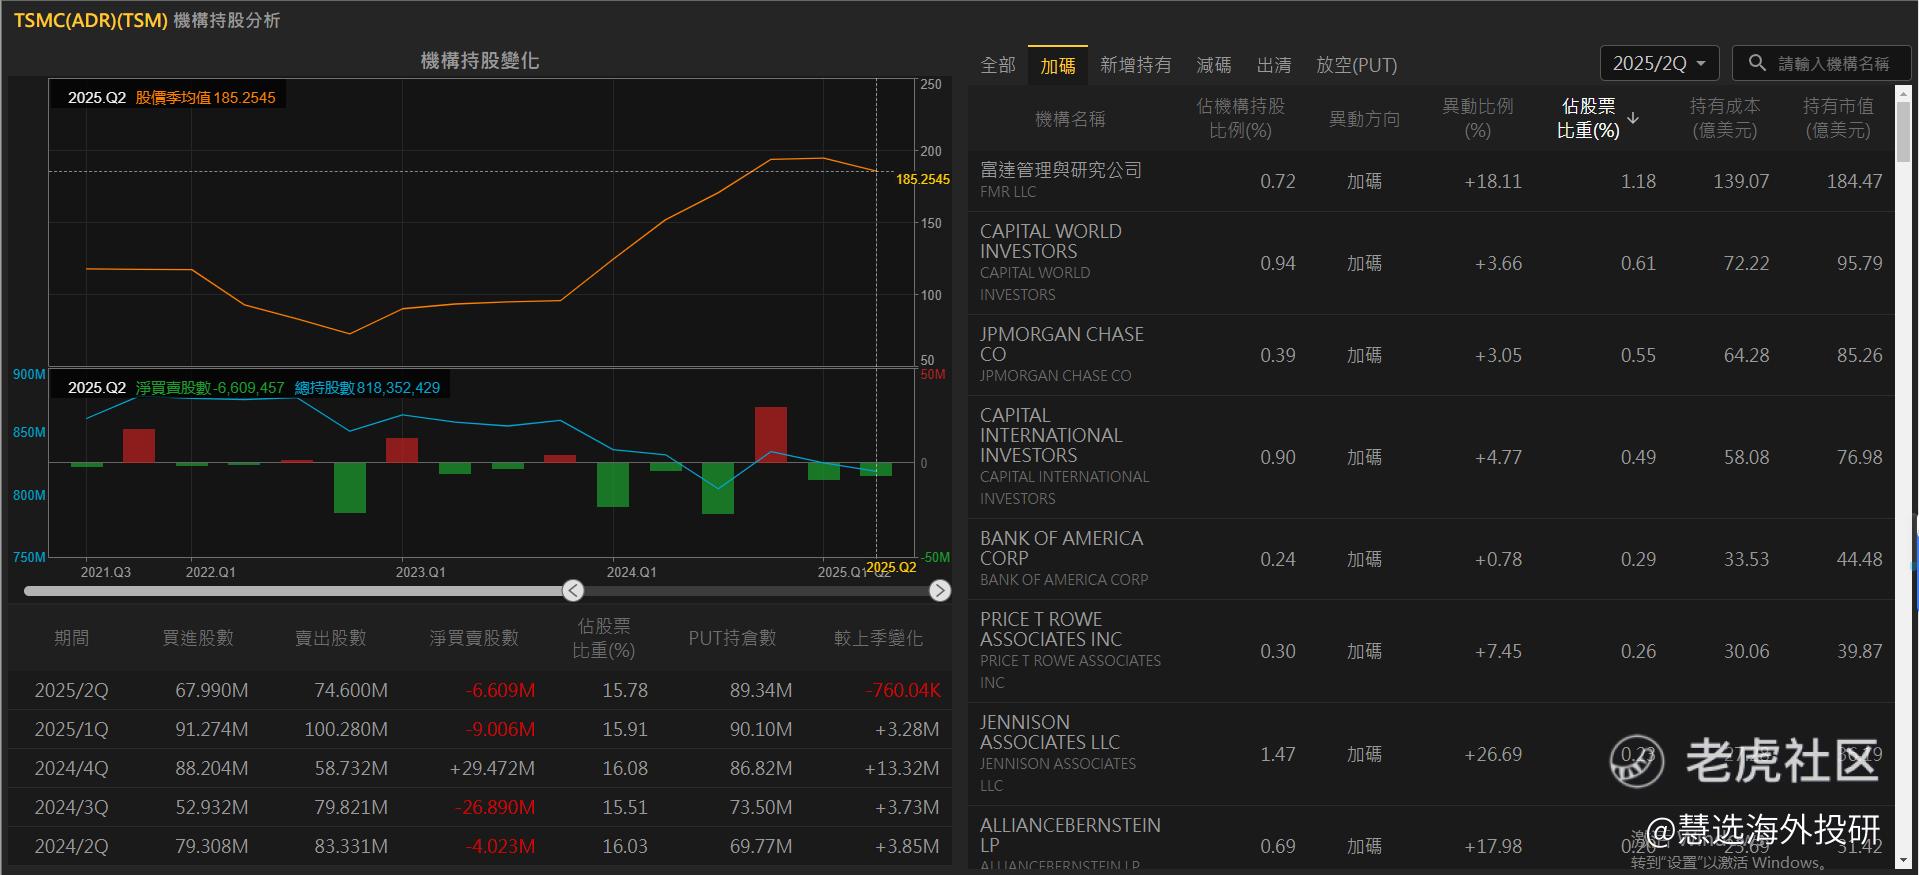Click the 185.2545 price marker on the chart
This screenshot has height=875, width=1919.
[x=923, y=179]
